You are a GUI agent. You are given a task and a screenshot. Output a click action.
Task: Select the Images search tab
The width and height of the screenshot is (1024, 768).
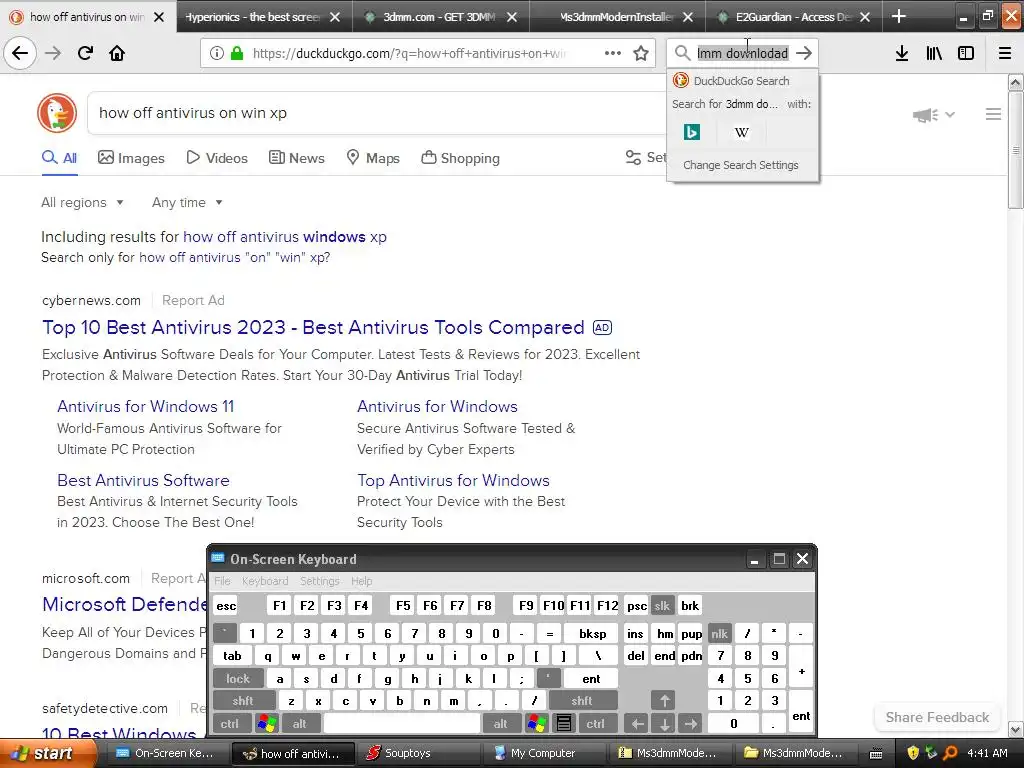pos(131,158)
